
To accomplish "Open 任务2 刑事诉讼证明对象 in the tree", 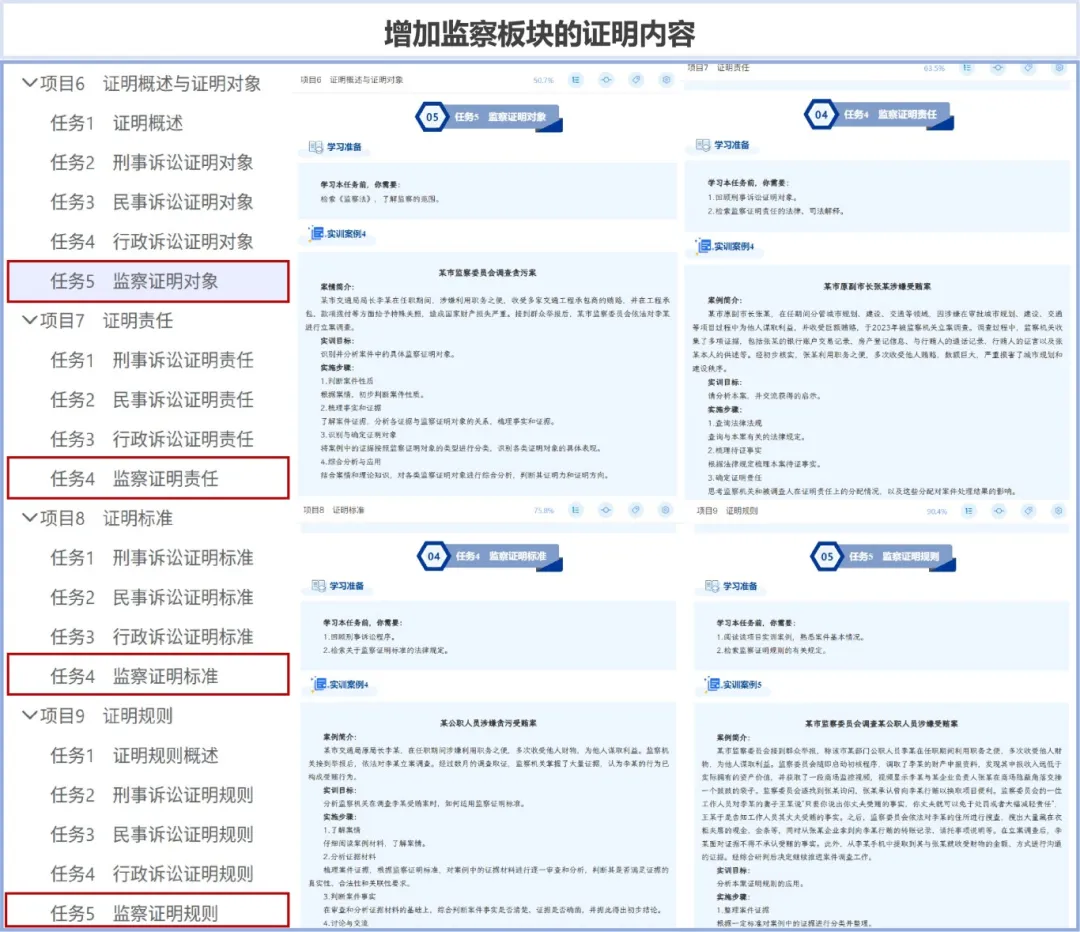I will click(x=152, y=163).
